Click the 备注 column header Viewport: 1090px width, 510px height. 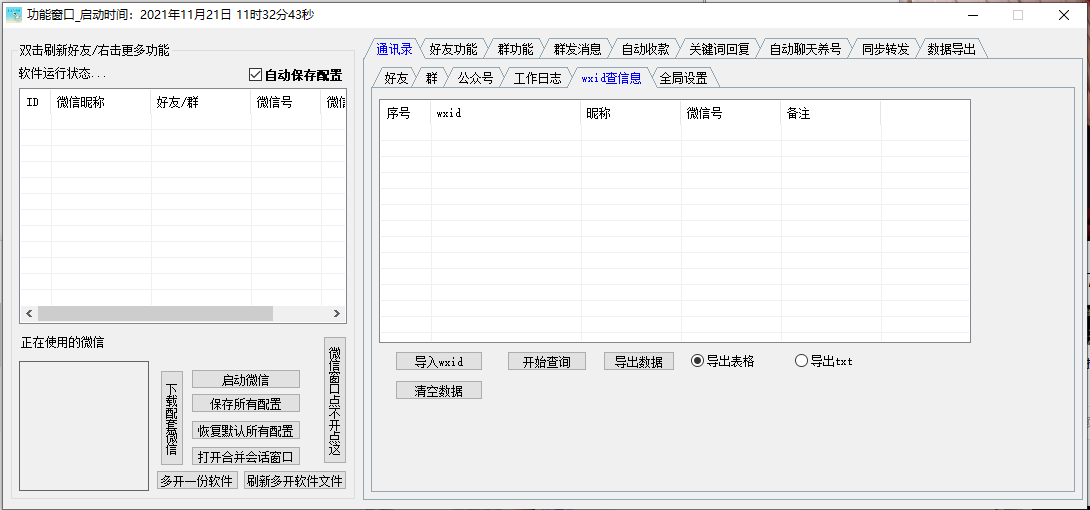831,113
